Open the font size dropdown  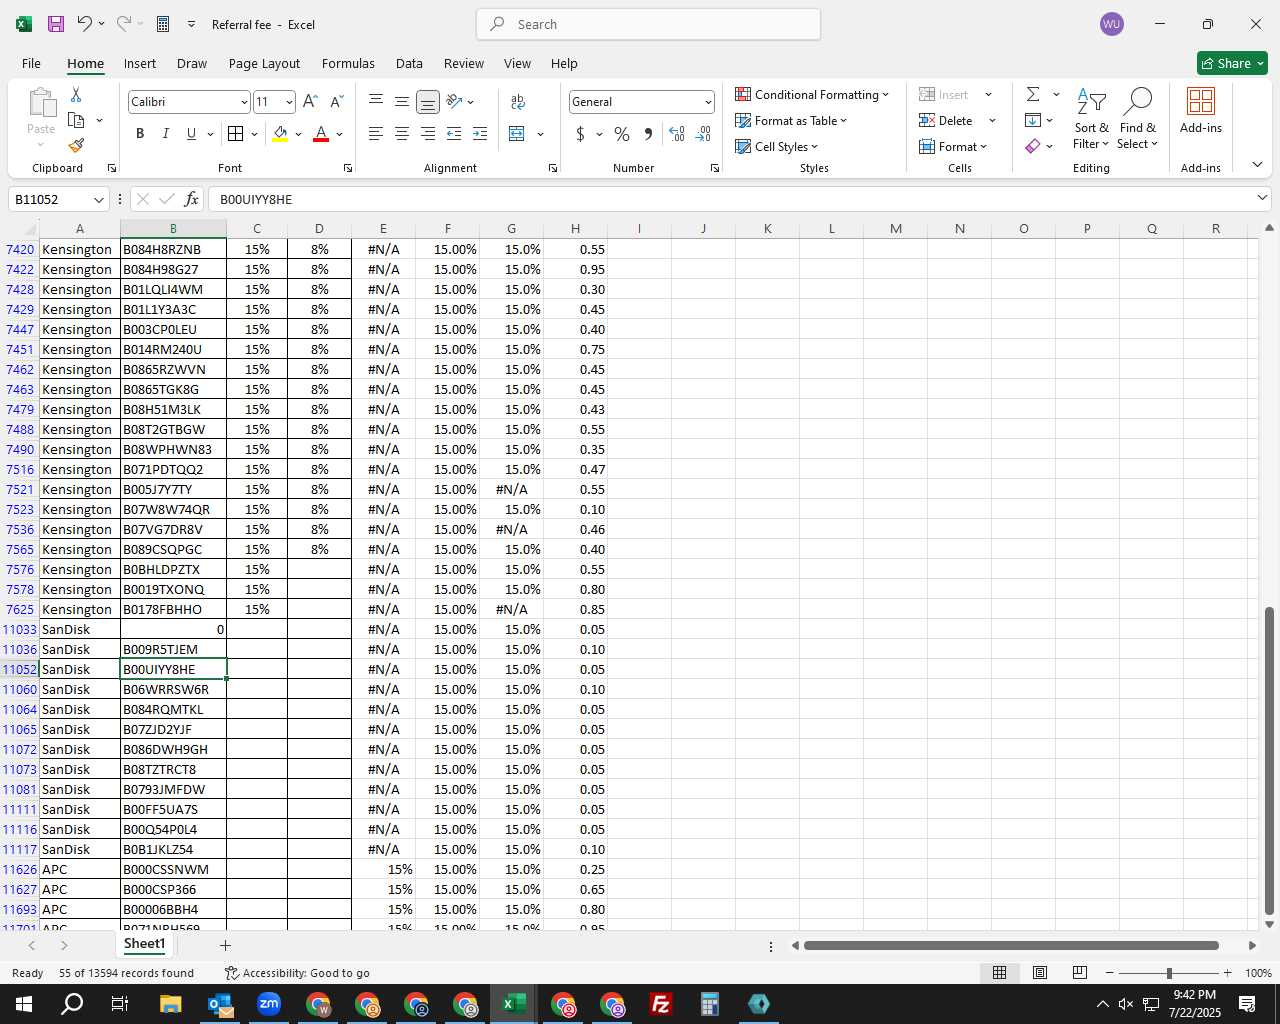[x=289, y=102]
